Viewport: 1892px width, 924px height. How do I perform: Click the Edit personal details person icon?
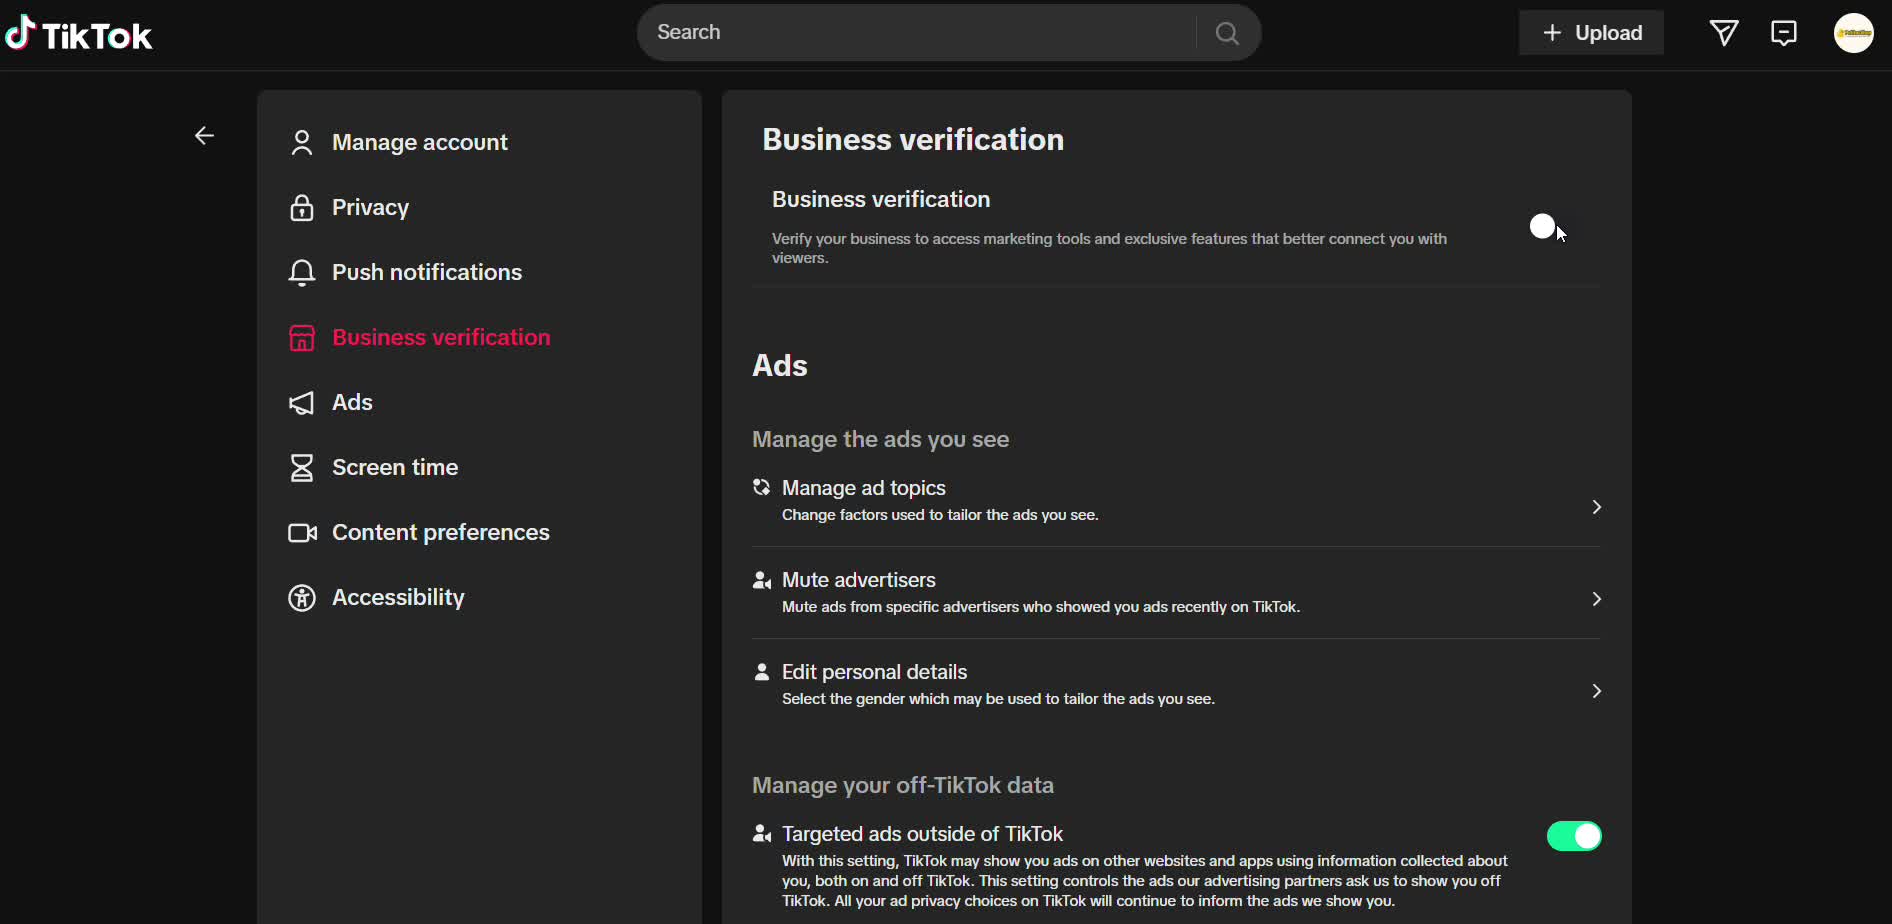(x=762, y=672)
